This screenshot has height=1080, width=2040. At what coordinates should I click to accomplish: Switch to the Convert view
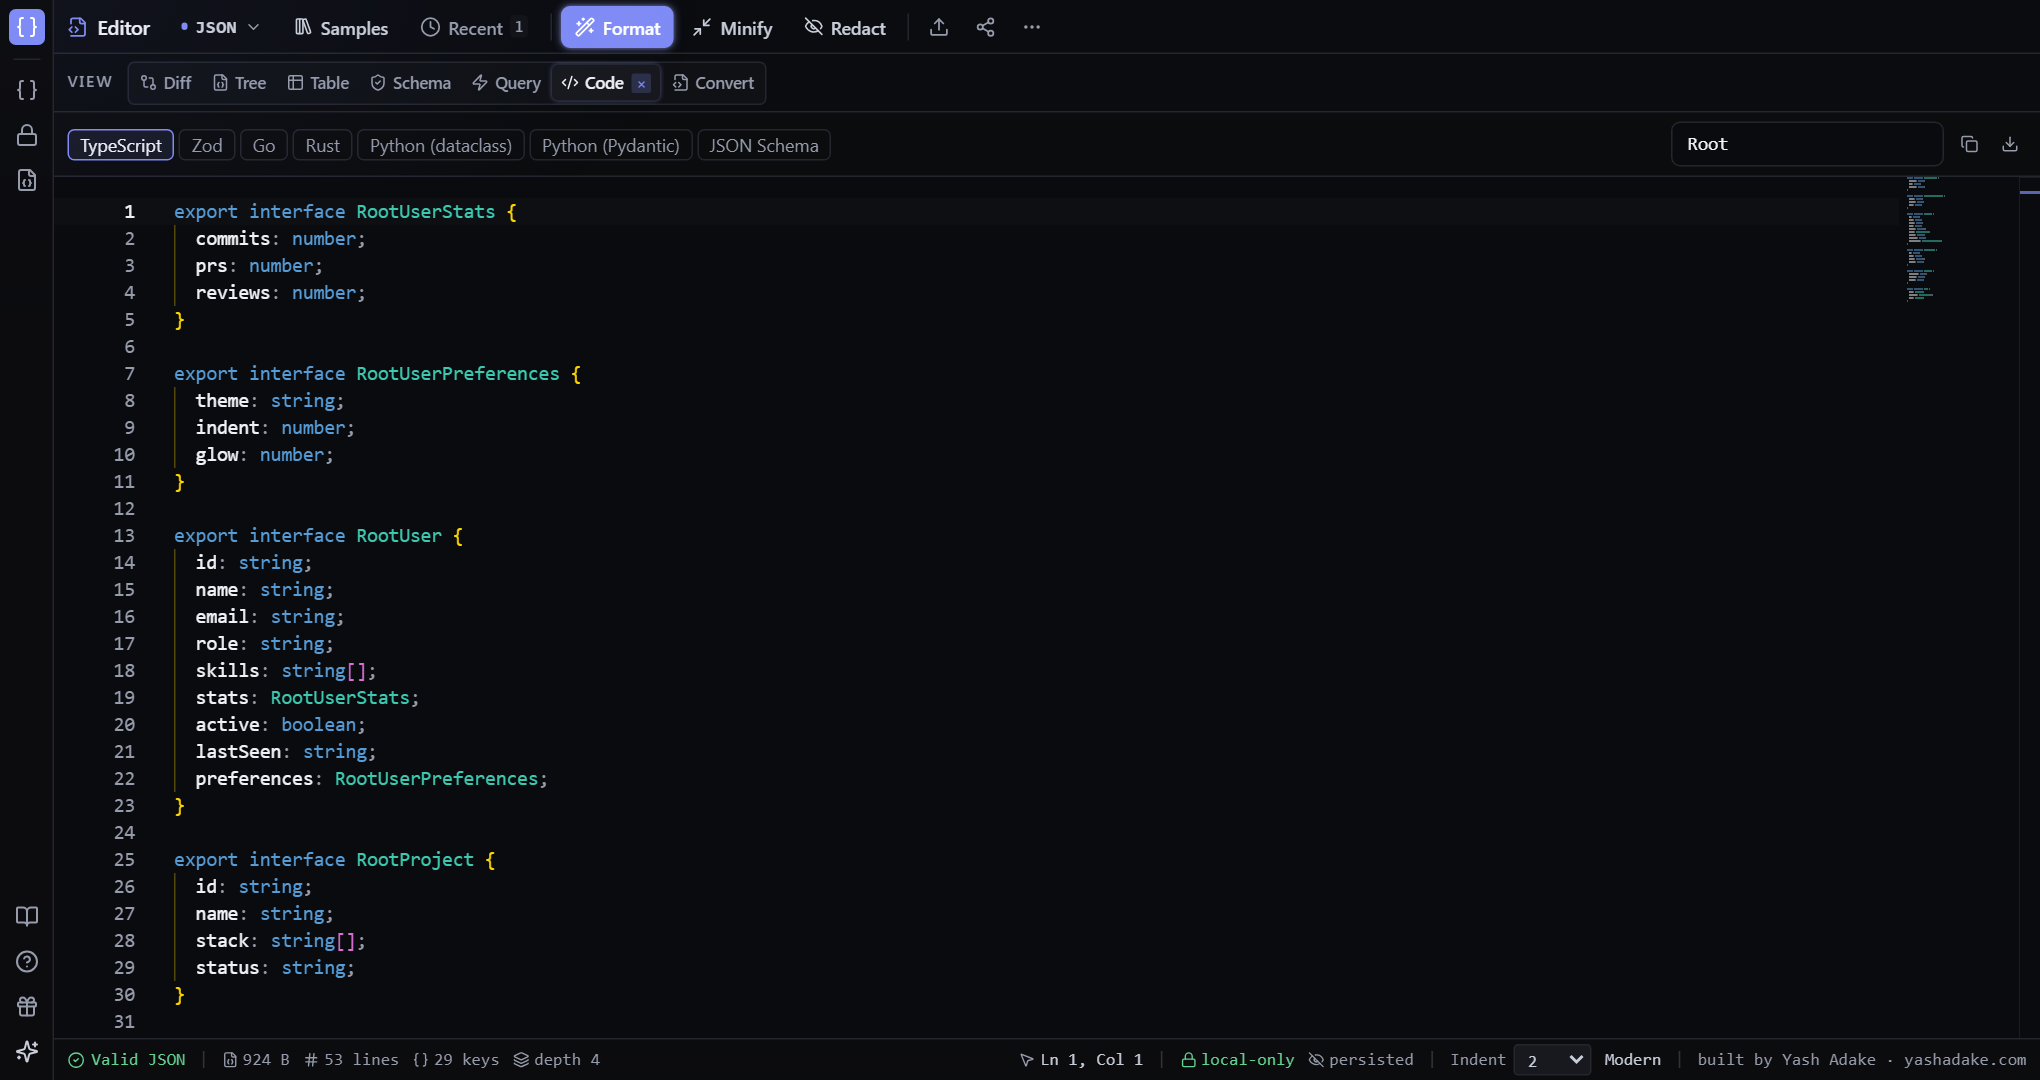(713, 83)
